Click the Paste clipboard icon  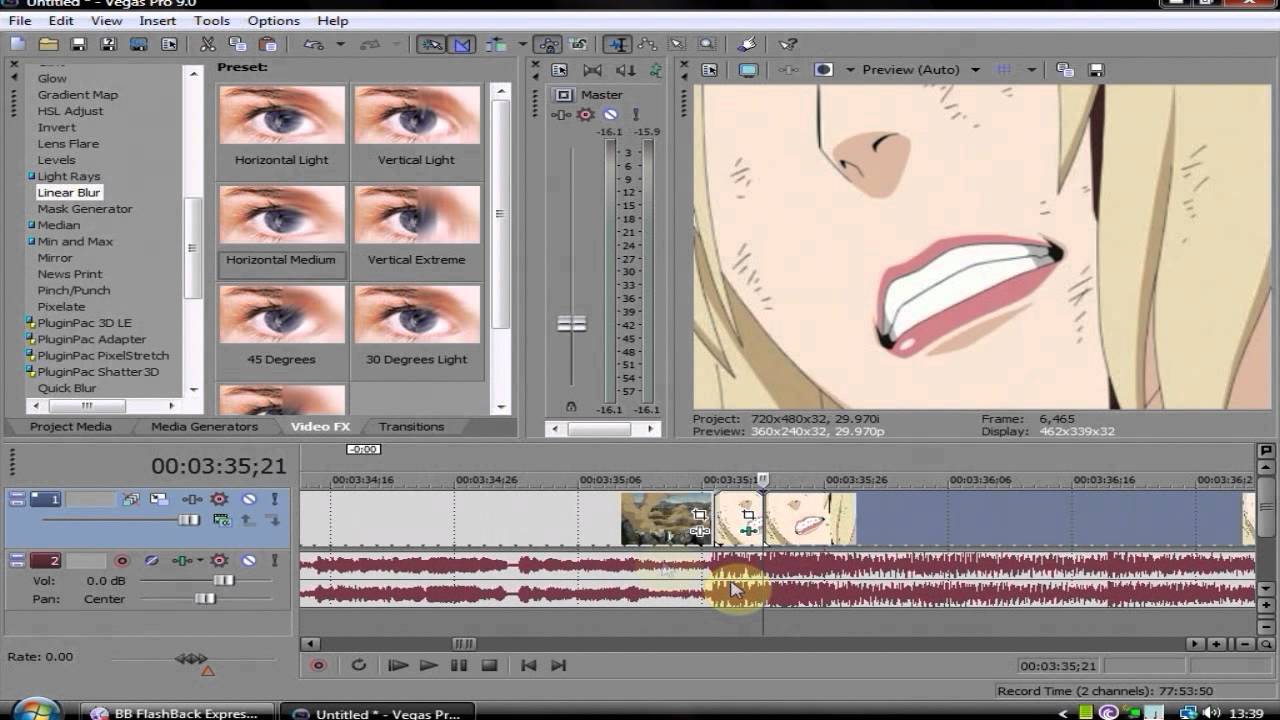(x=267, y=44)
